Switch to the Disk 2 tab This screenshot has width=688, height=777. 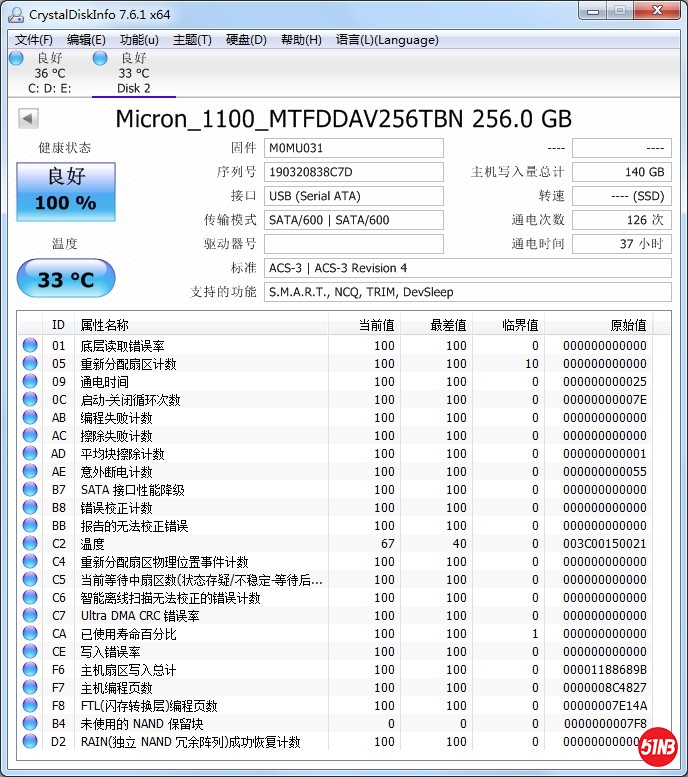(133, 73)
